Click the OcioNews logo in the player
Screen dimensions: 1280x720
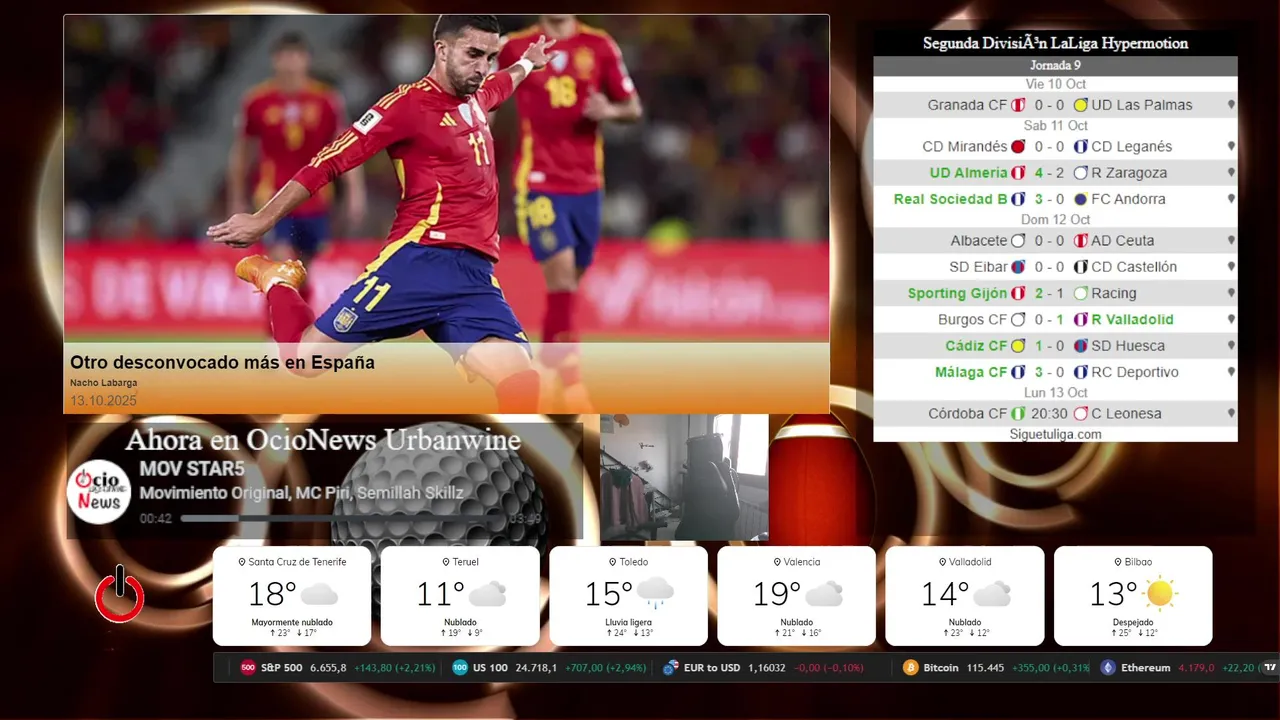(x=99, y=491)
